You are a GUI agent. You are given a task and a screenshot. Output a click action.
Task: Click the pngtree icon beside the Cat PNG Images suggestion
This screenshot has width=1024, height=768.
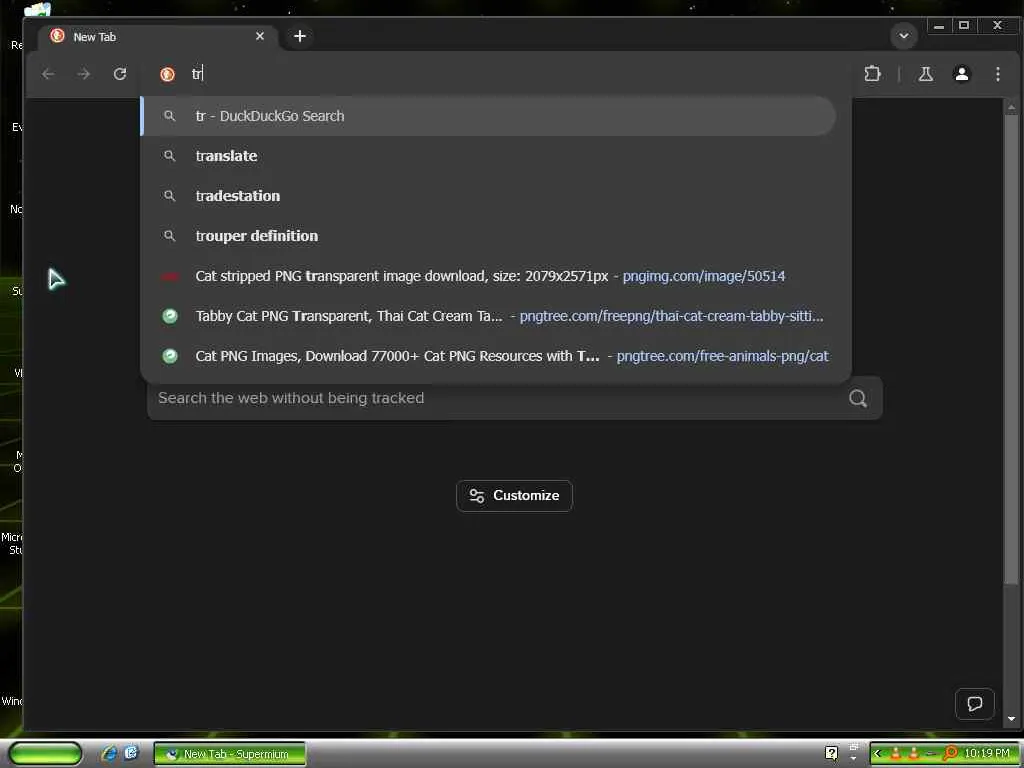[170, 356]
